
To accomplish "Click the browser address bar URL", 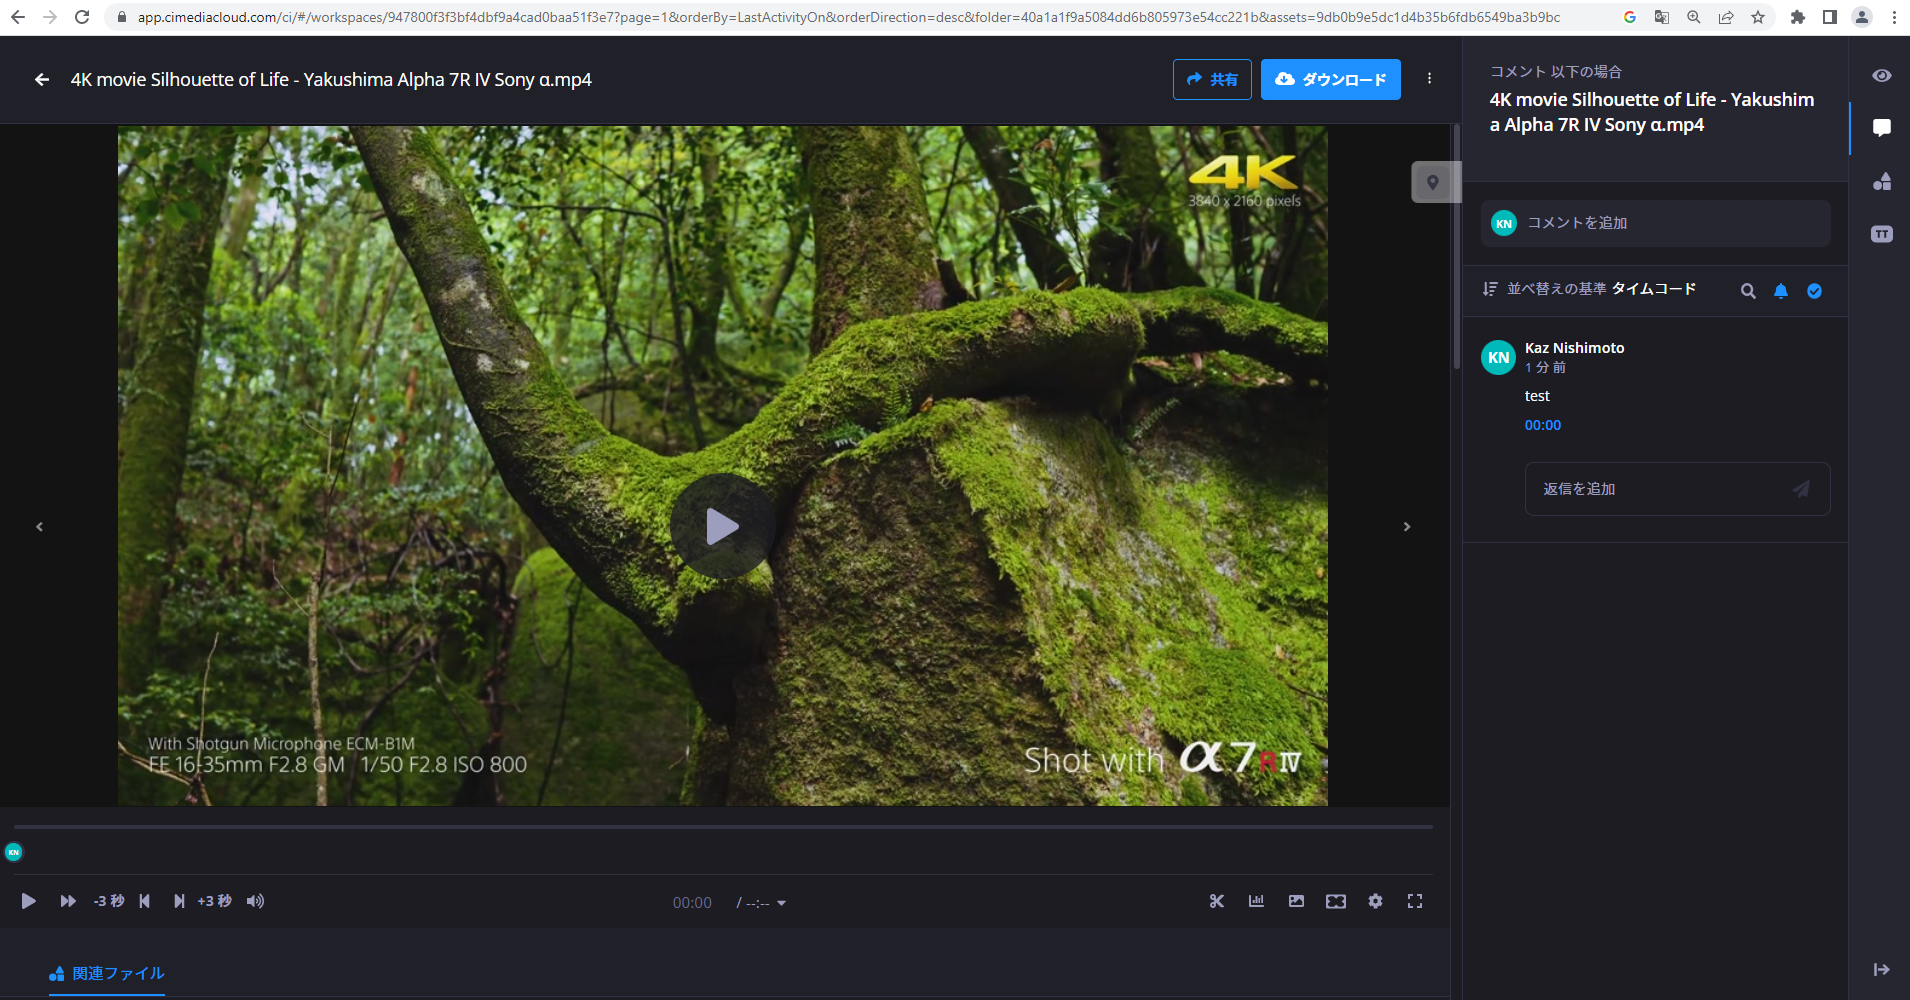I will coord(849,17).
